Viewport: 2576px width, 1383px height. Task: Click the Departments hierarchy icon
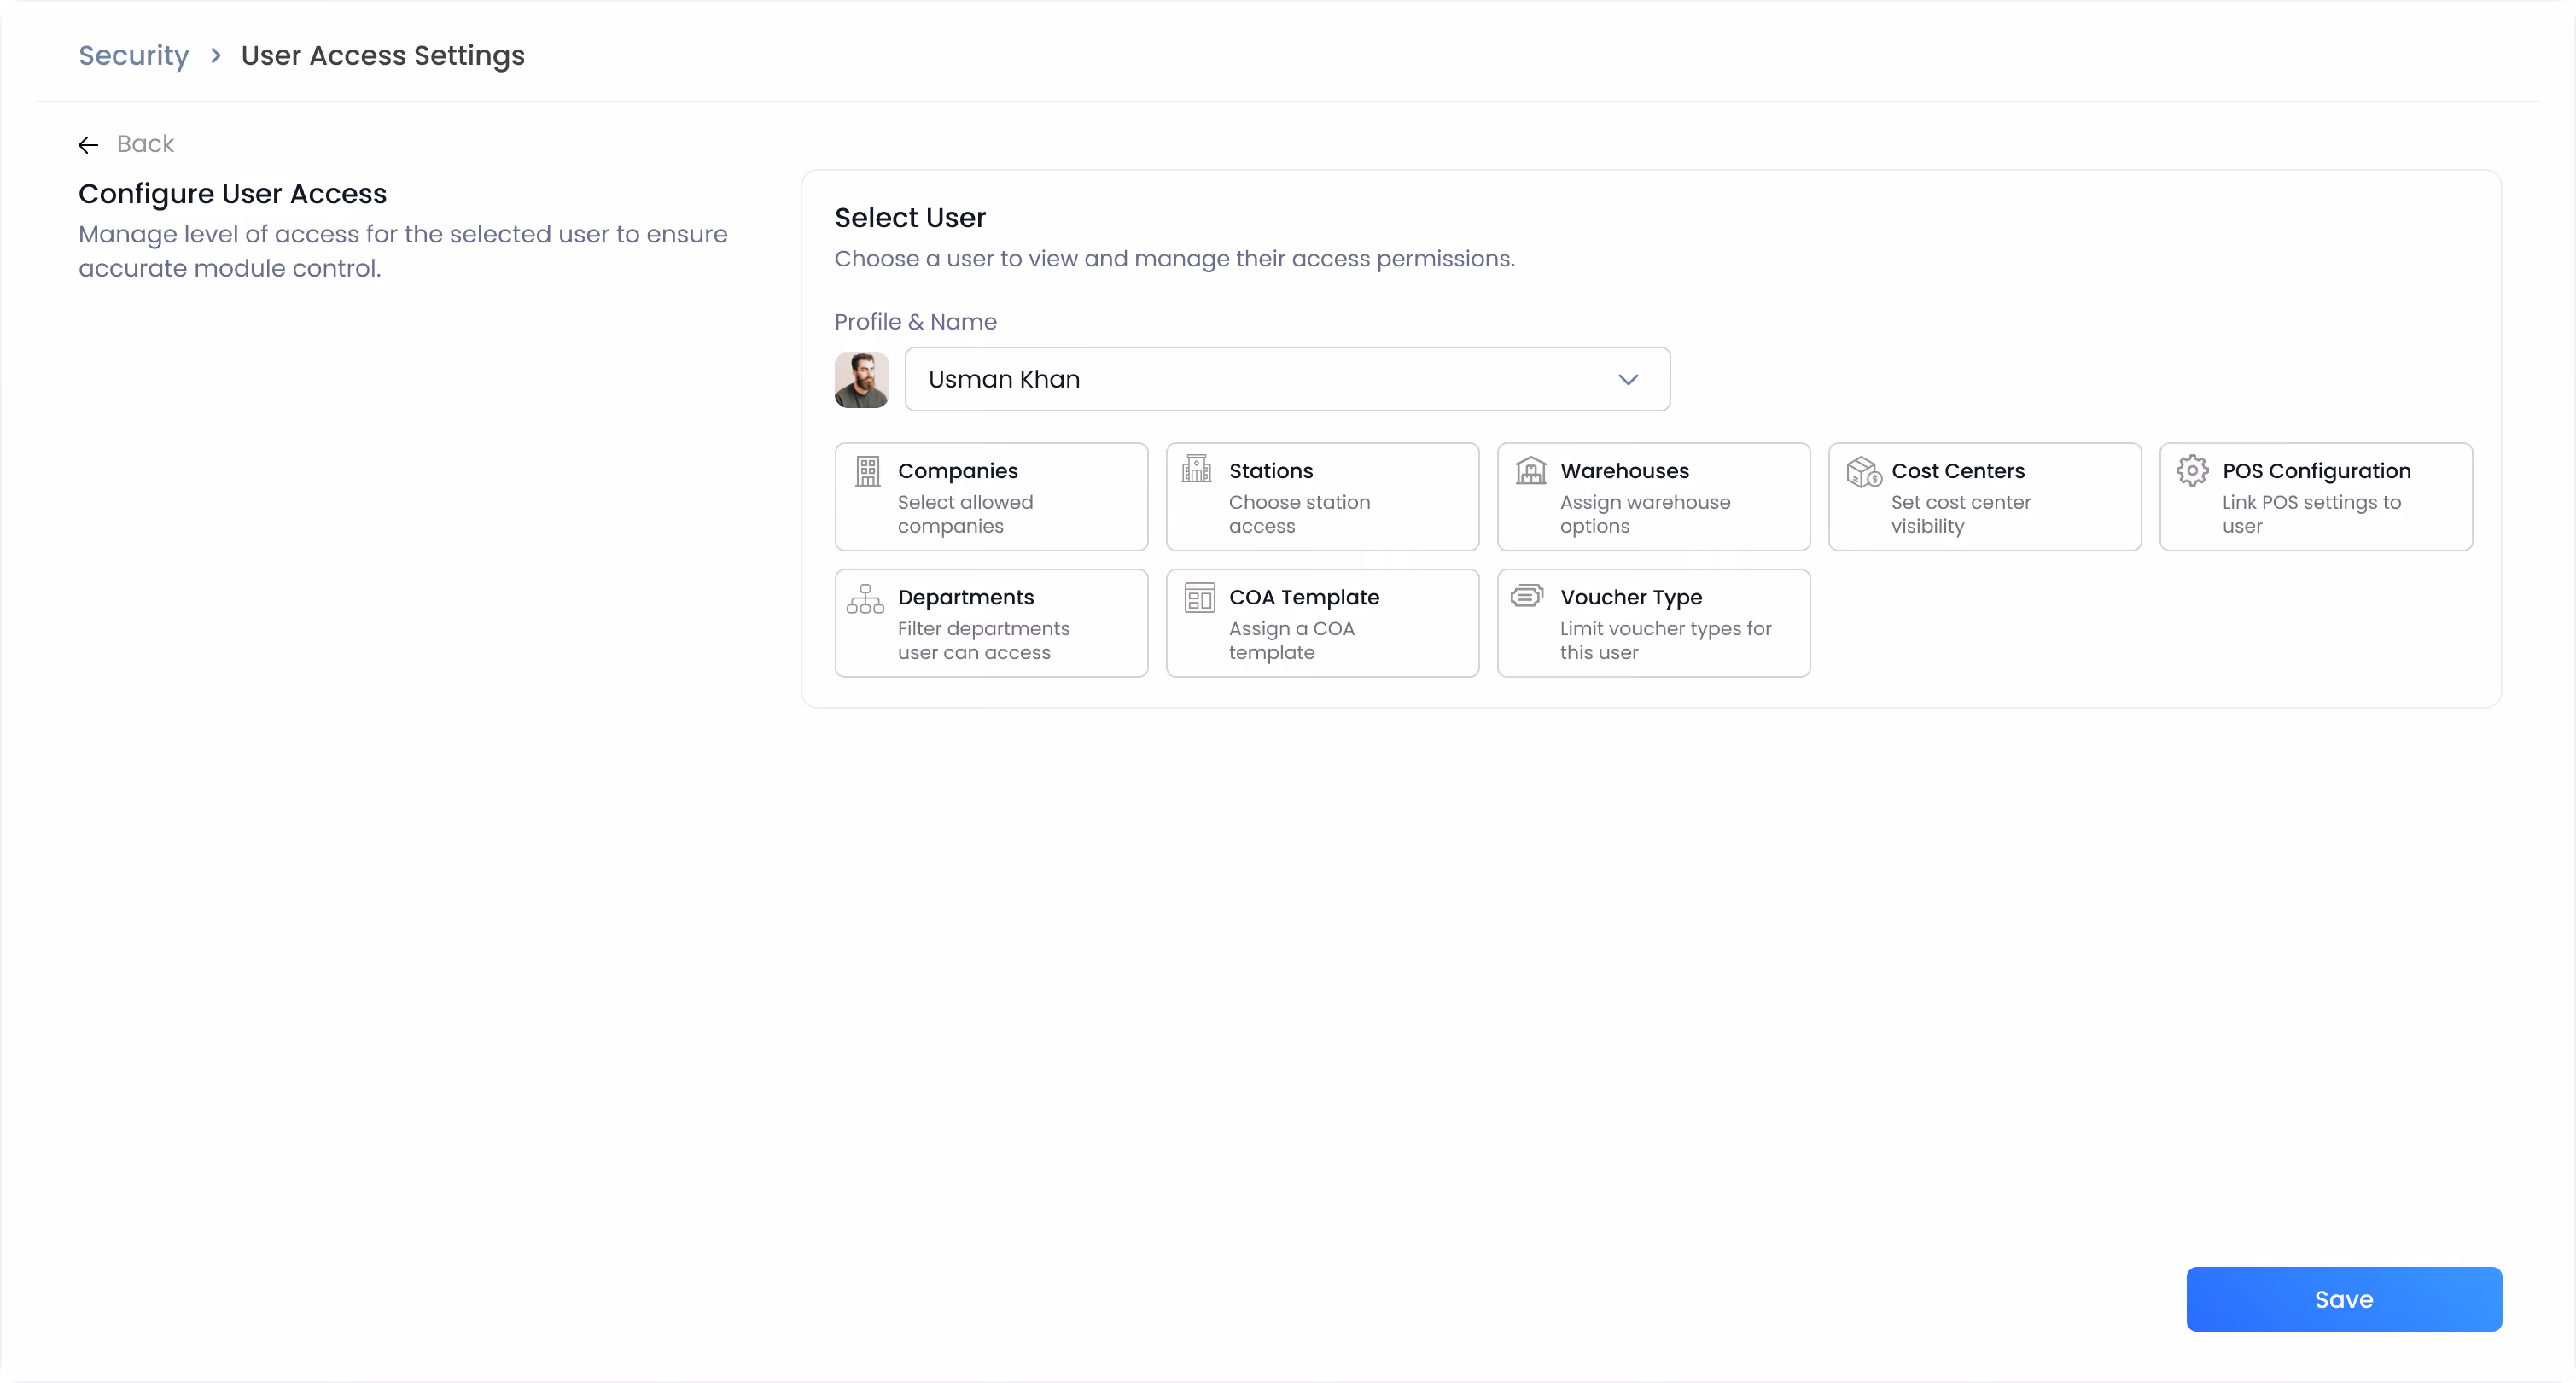pyautogui.click(x=865, y=598)
